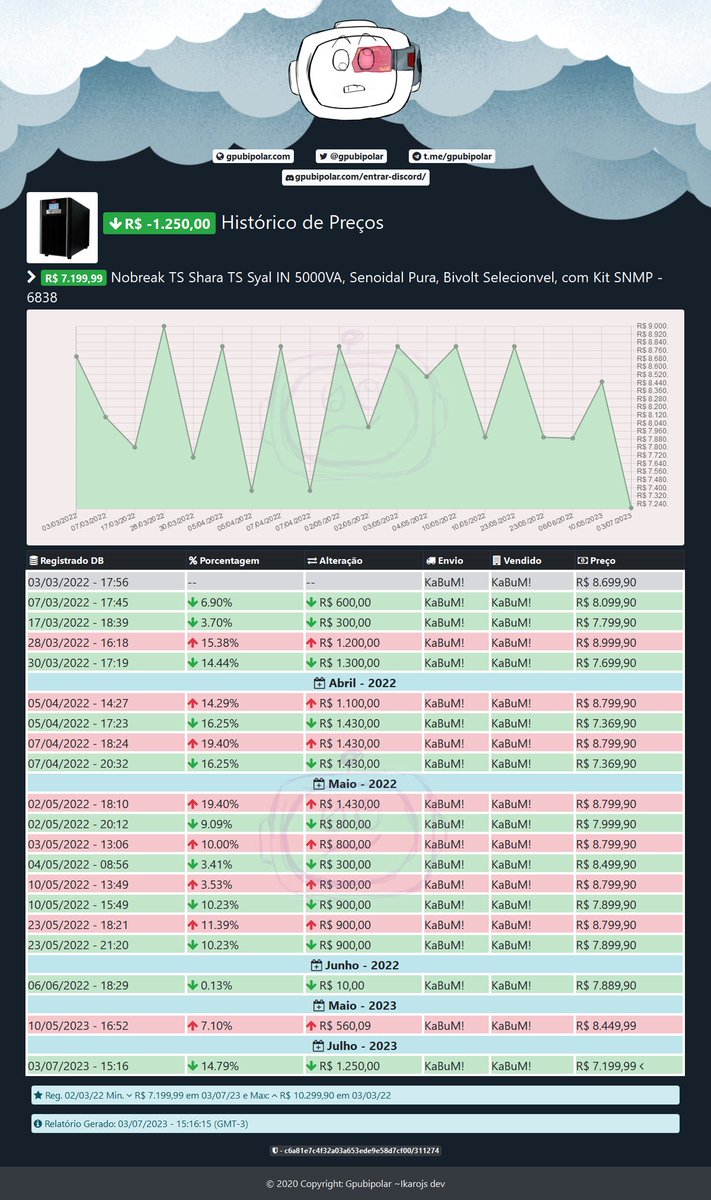This screenshot has height=1200, width=711.
Task: Click the price history chart's highest peak point
Action: (164, 326)
